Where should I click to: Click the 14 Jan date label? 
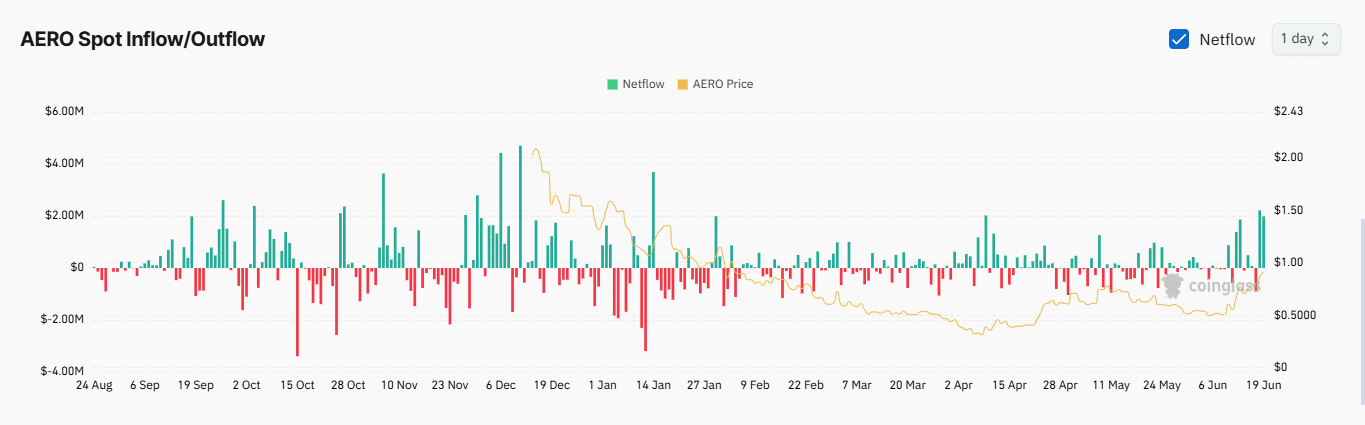(x=654, y=385)
